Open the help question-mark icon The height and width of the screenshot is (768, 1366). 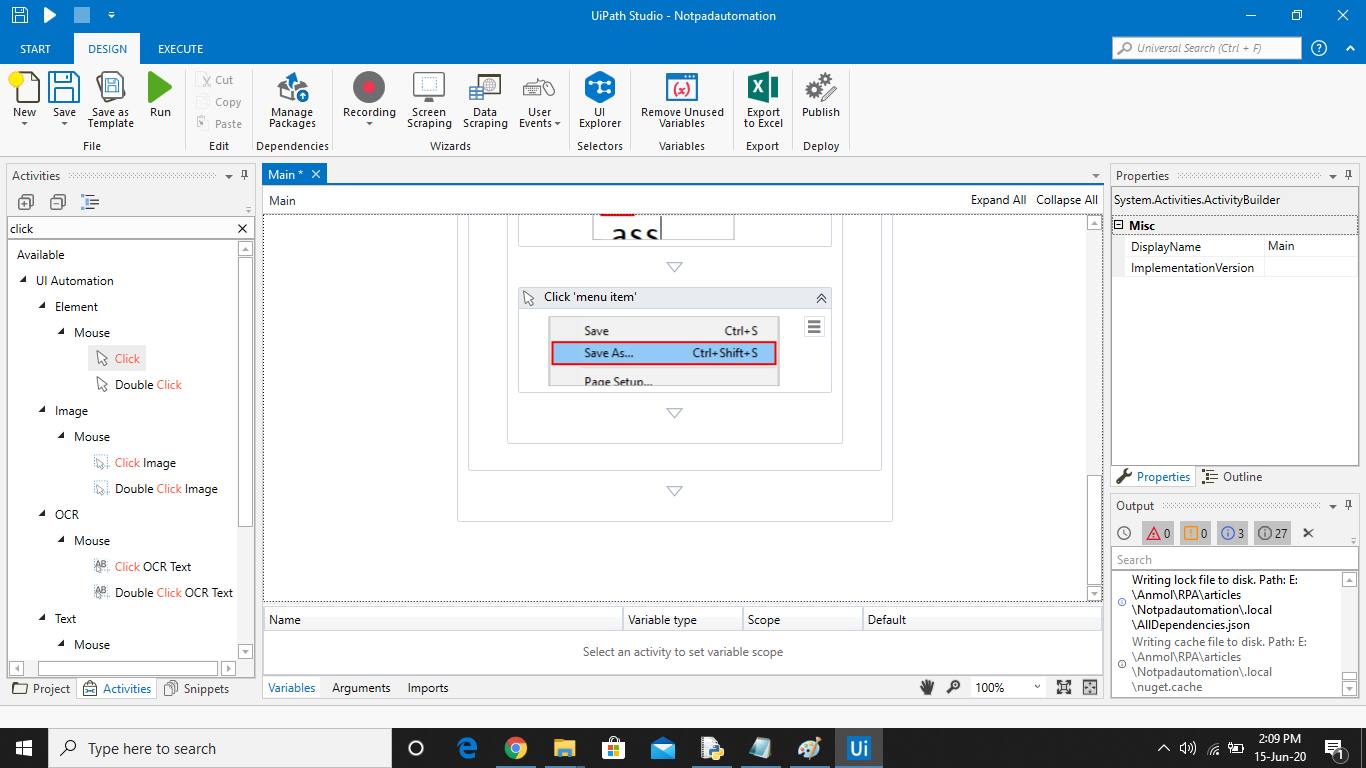[1319, 48]
